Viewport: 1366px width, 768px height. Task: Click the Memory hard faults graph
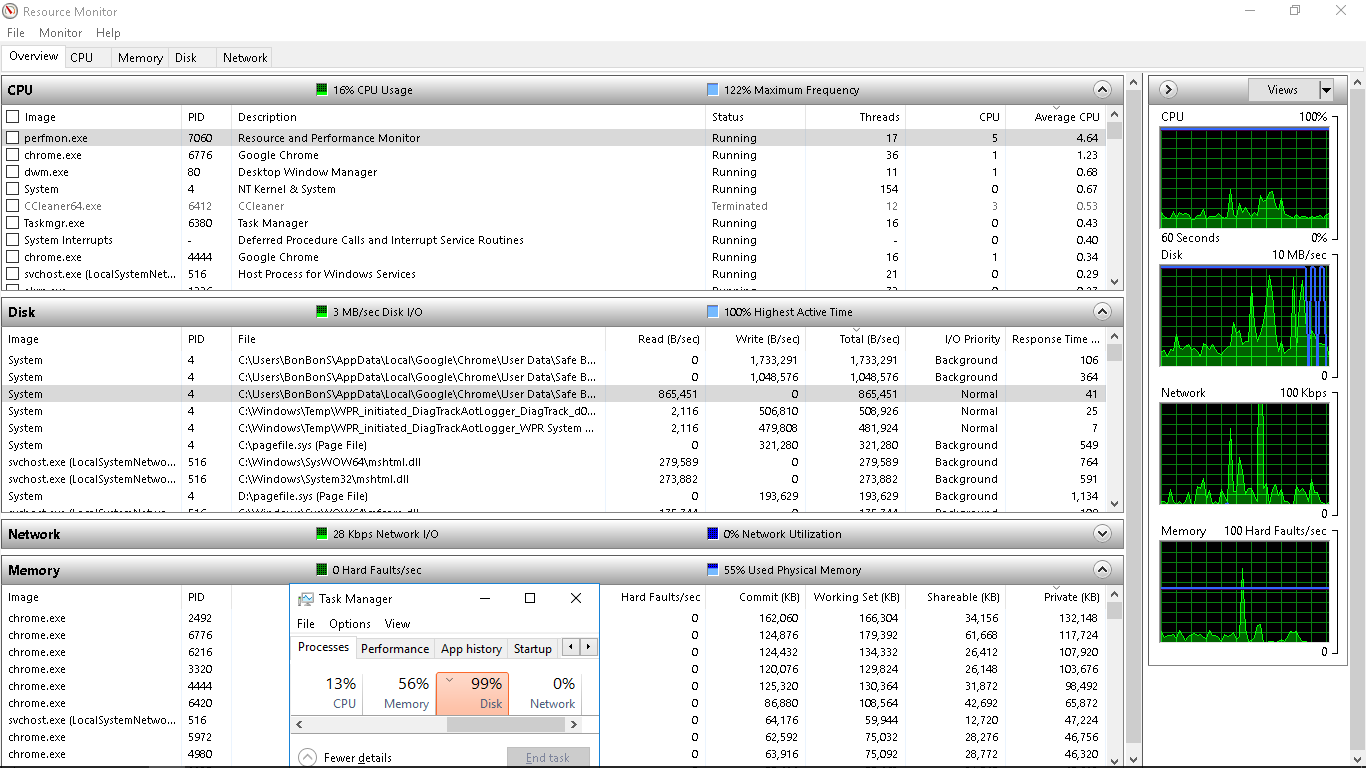[x=1245, y=592]
